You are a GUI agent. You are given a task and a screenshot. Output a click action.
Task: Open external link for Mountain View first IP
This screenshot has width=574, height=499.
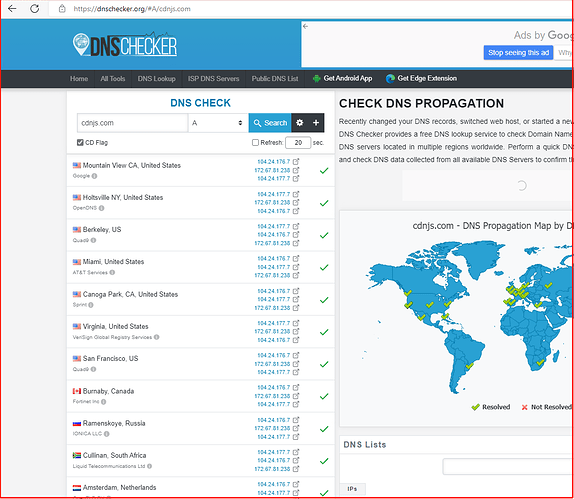click(296, 161)
